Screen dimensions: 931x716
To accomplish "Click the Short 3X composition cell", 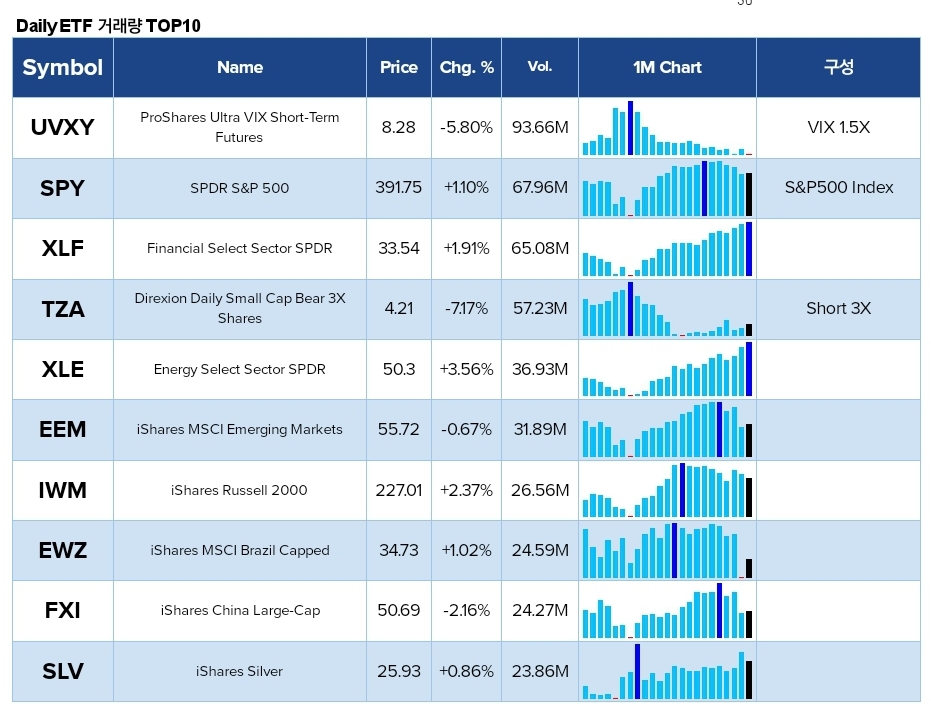I will tap(838, 309).
